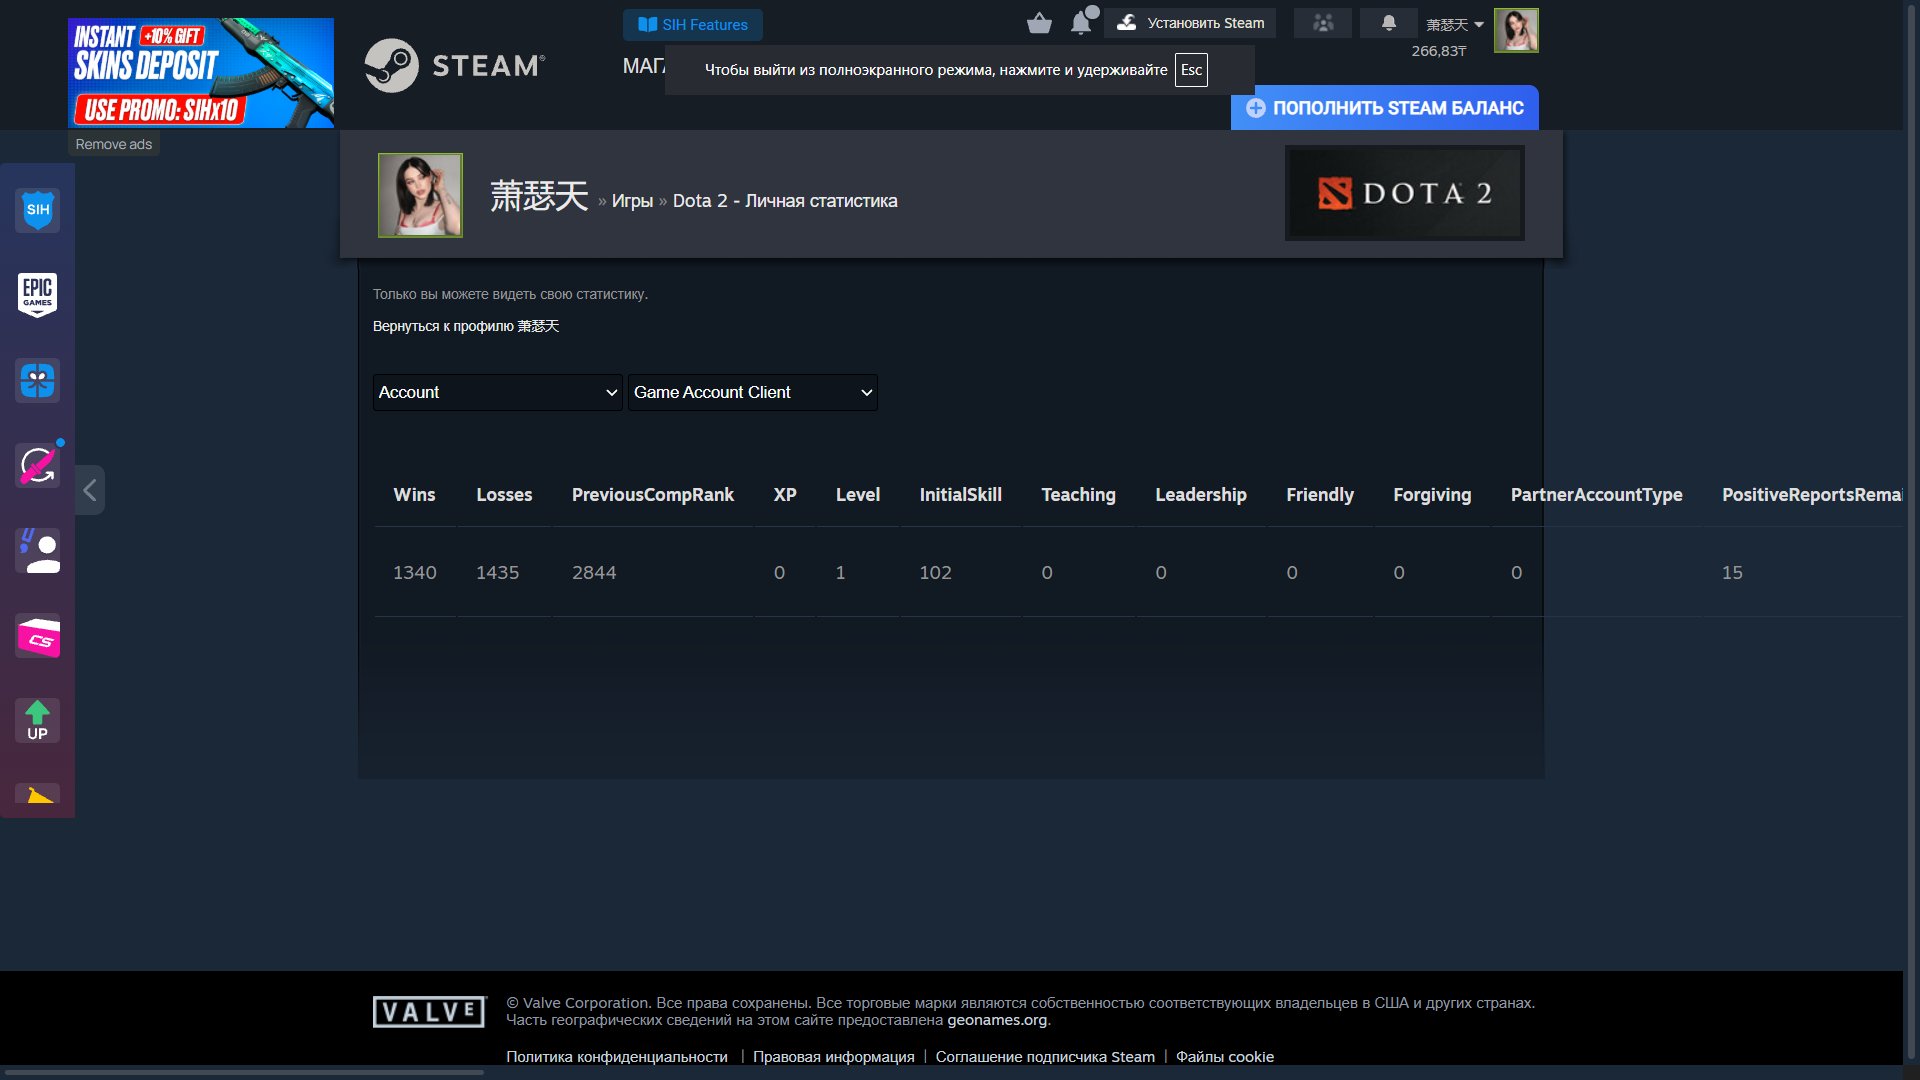Open Правовая информация link
Viewport: 1920px width, 1080px height.
834,1057
